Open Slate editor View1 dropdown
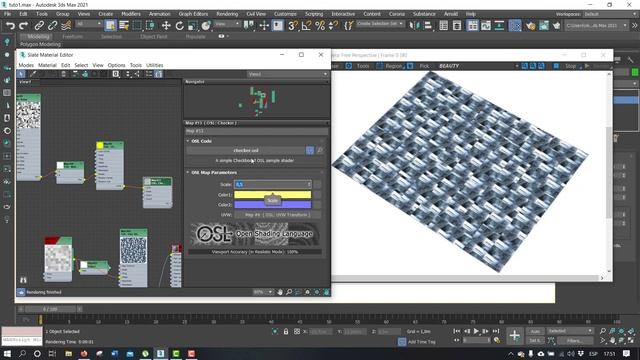The image size is (640, 360). coord(287,74)
